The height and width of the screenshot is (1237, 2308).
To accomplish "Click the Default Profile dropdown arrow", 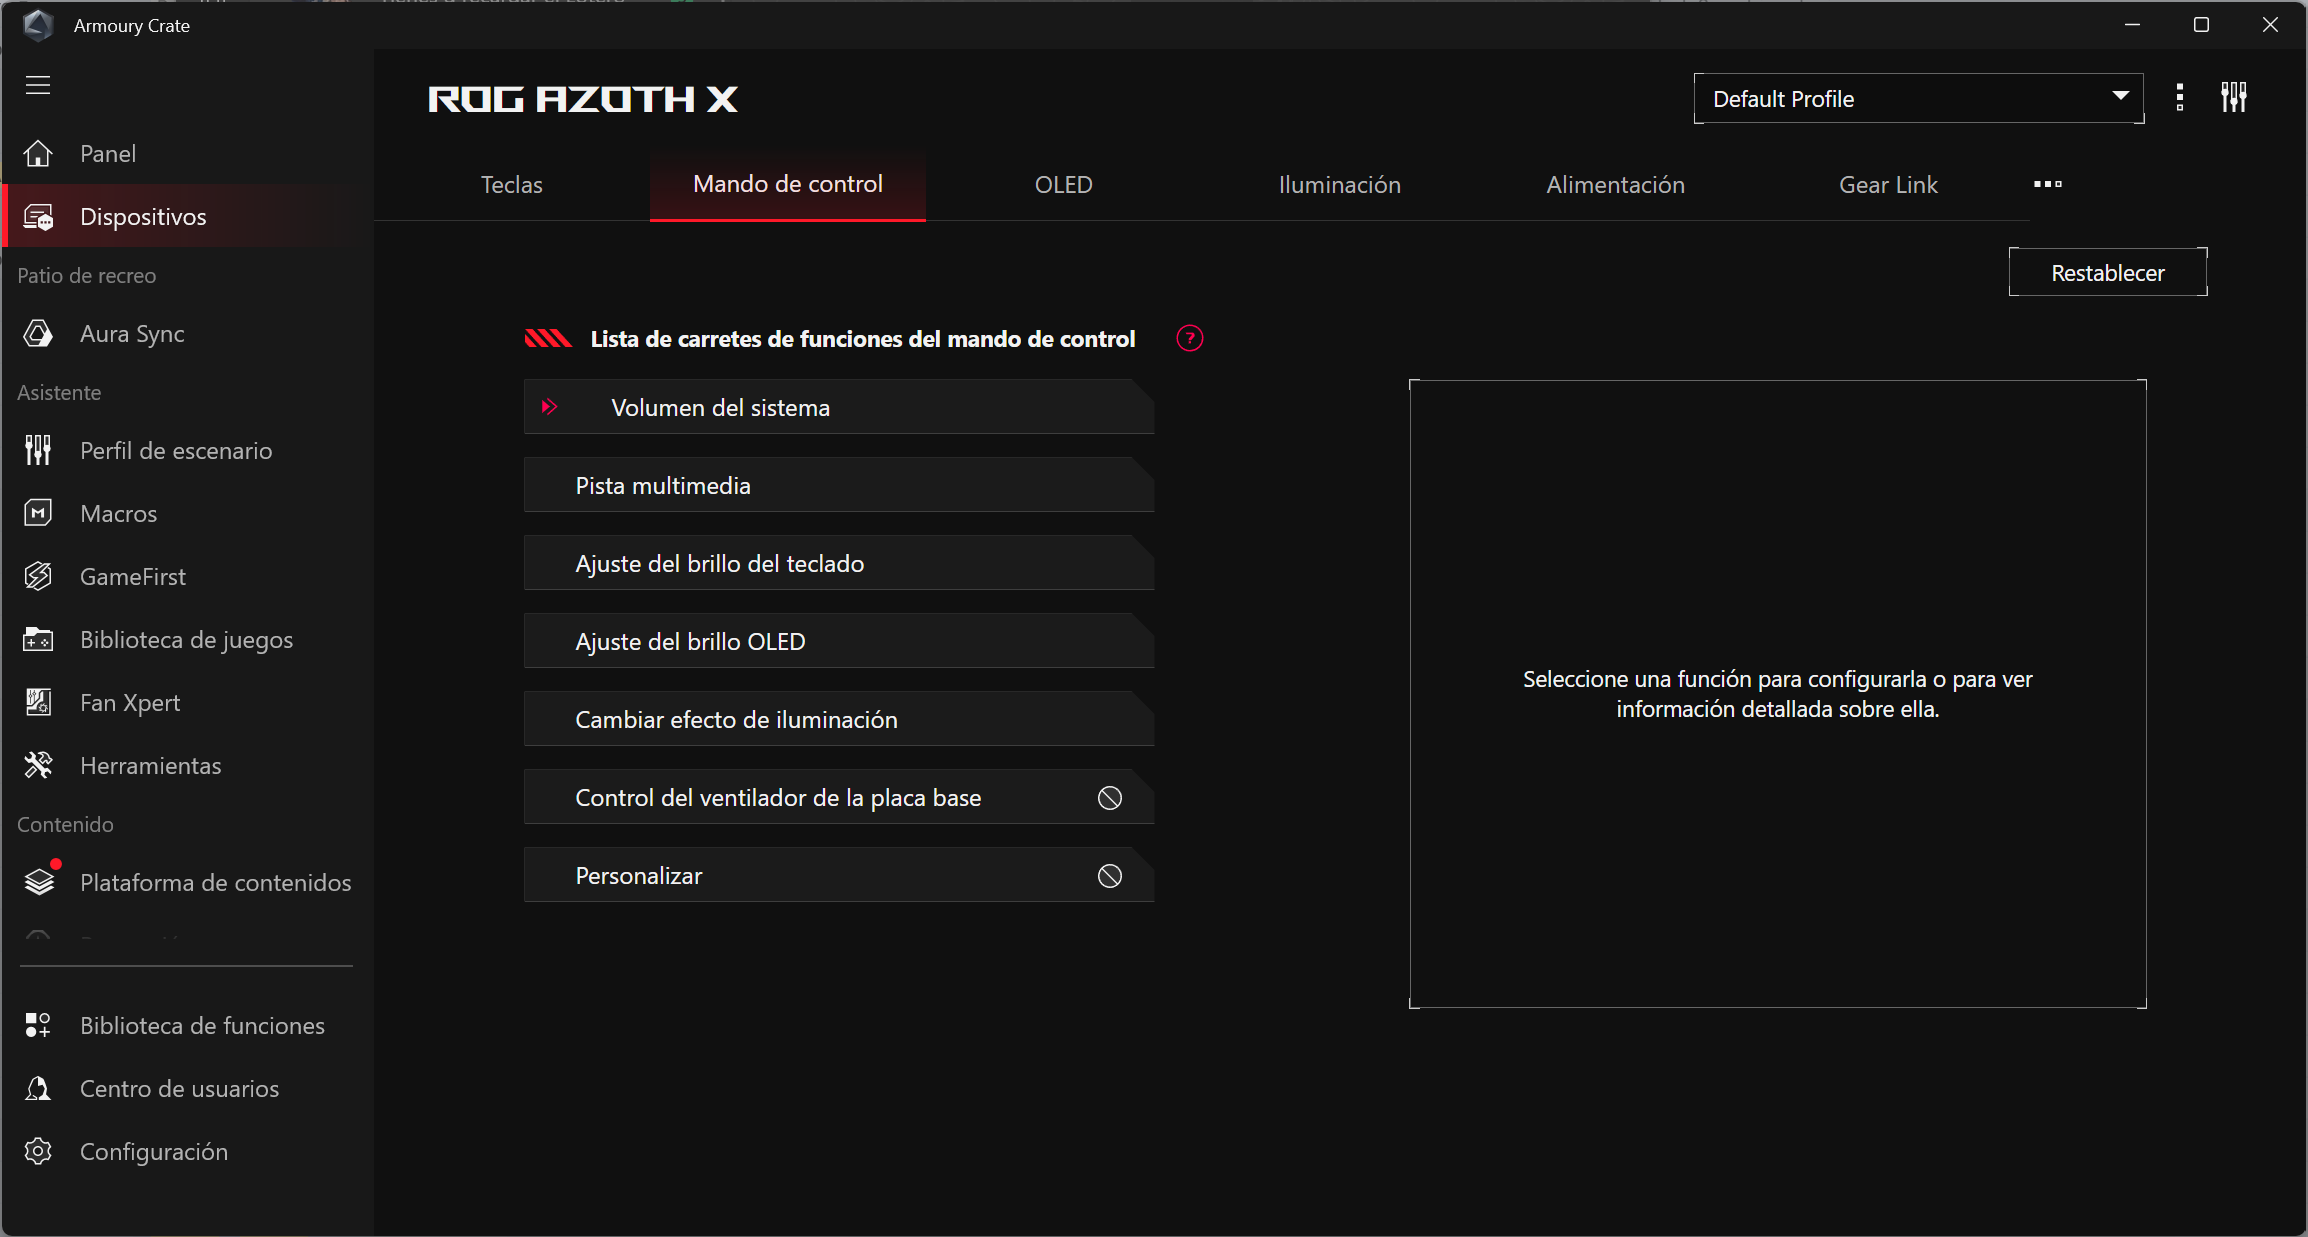I will [2120, 96].
